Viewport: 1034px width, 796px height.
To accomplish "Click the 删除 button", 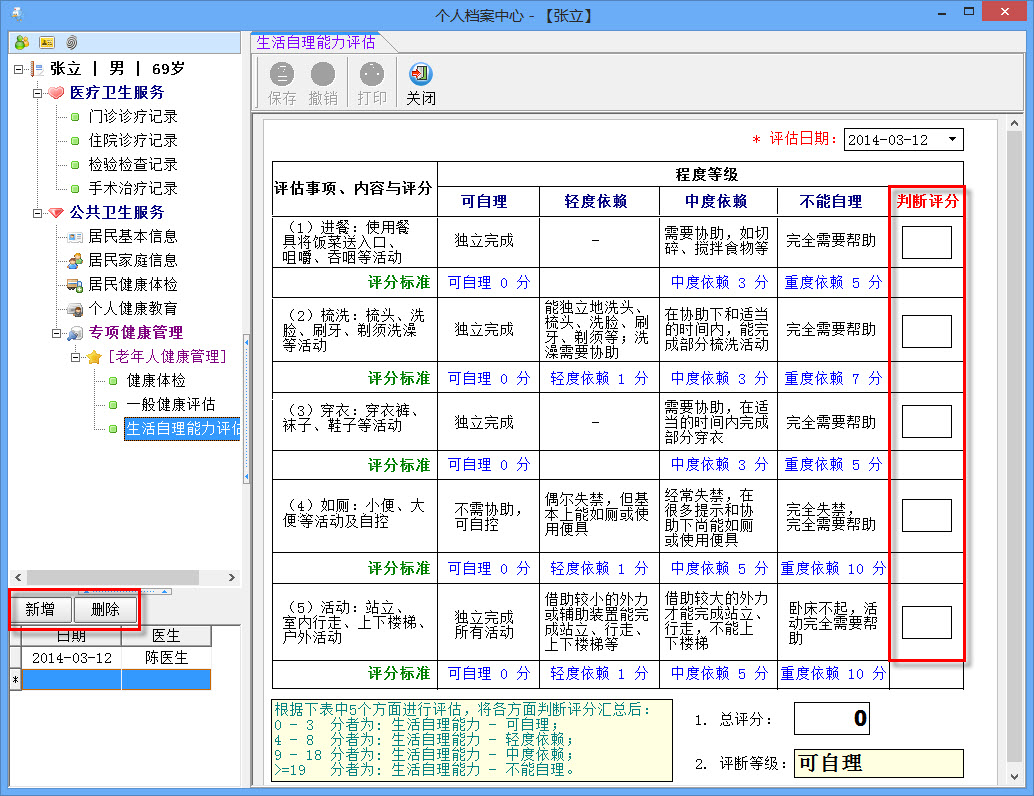I will tap(106, 609).
